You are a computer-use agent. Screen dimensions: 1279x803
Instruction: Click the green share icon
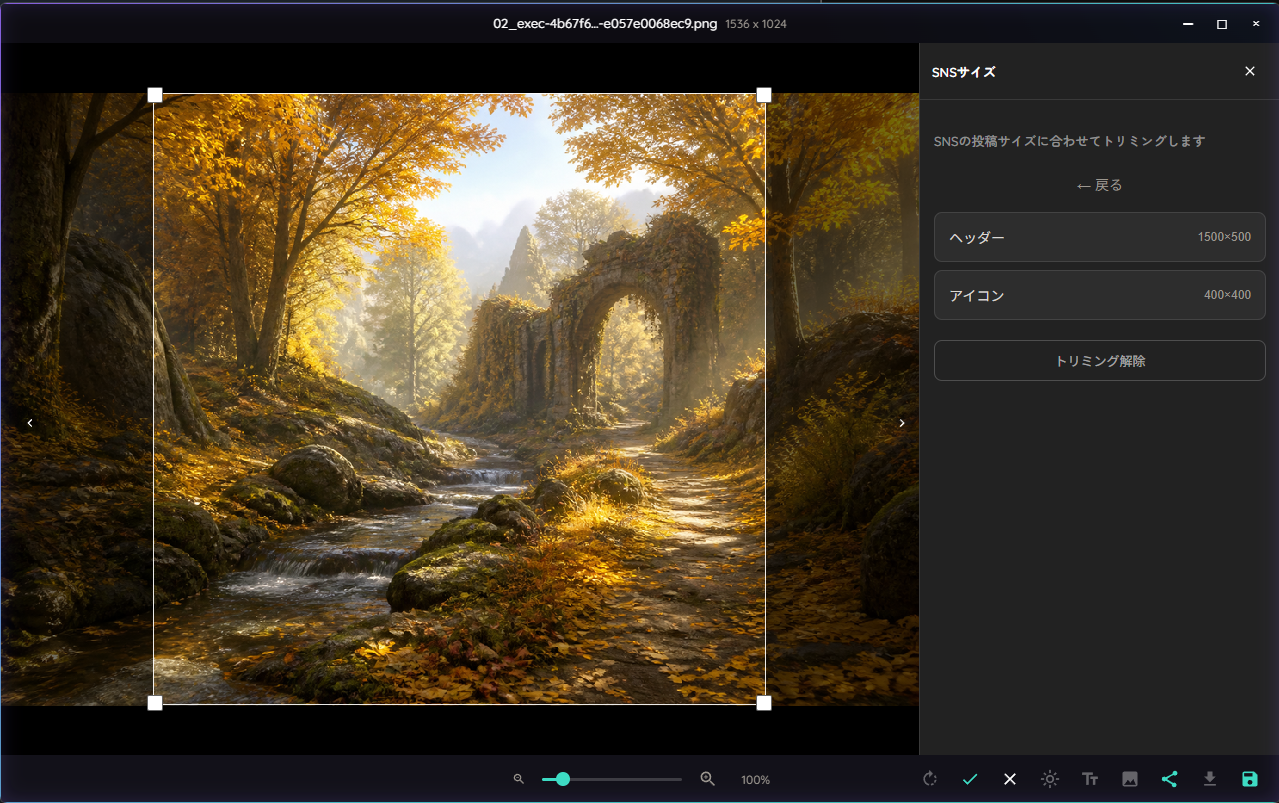1170,779
